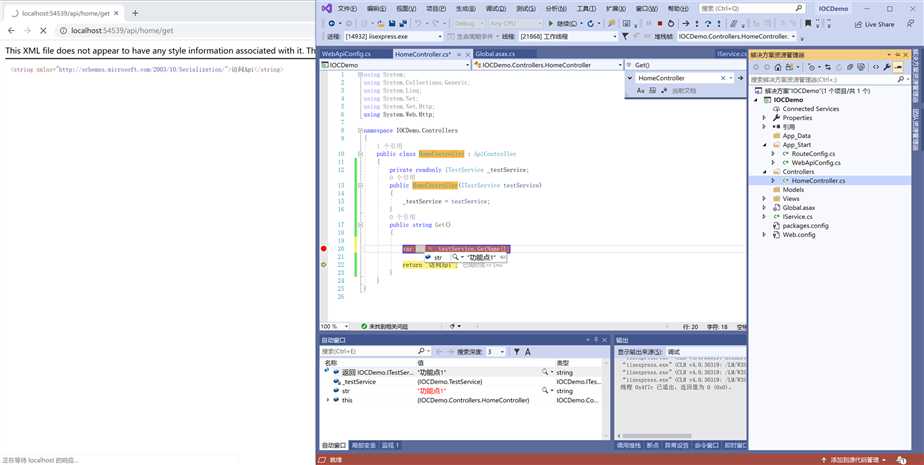The image size is (924, 465).
Task: Click the Properties wrench icon in Solution Explorer toolbar
Action: [886, 67]
